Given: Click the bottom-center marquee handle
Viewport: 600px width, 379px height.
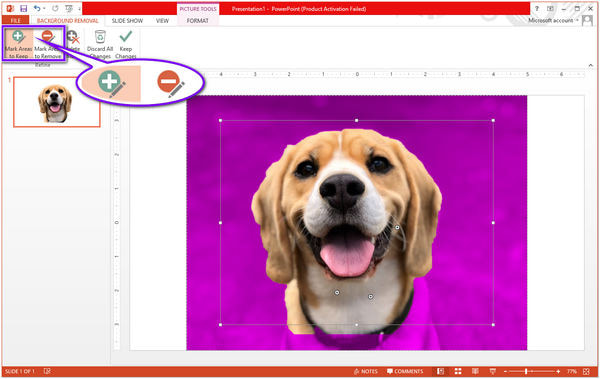Looking at the screenshot, I should tap(357, 325).
